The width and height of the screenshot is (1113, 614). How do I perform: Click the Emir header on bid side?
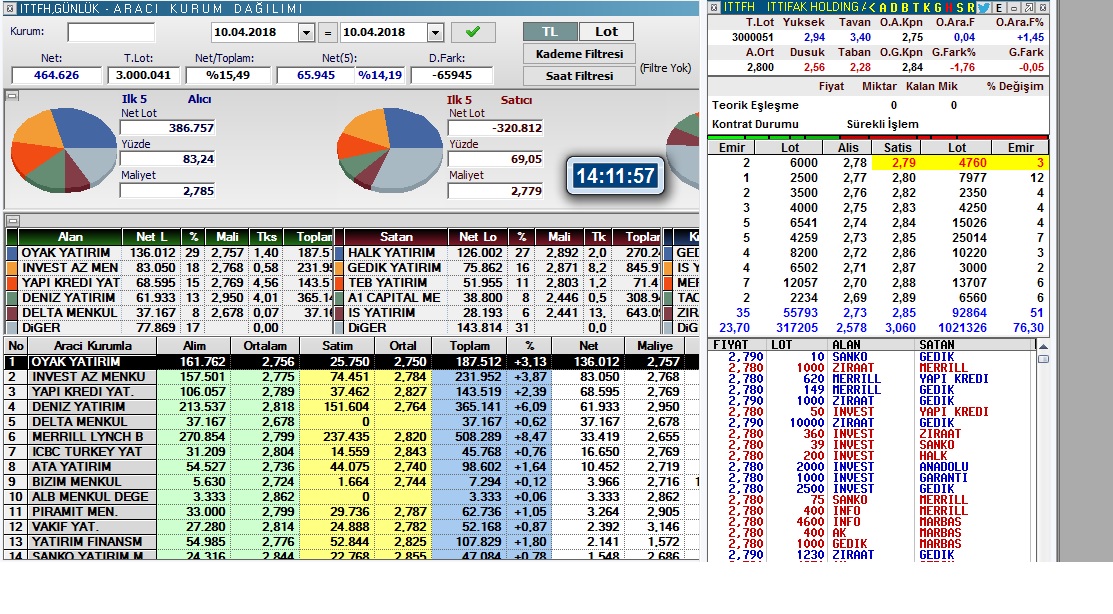coord(732,148)
